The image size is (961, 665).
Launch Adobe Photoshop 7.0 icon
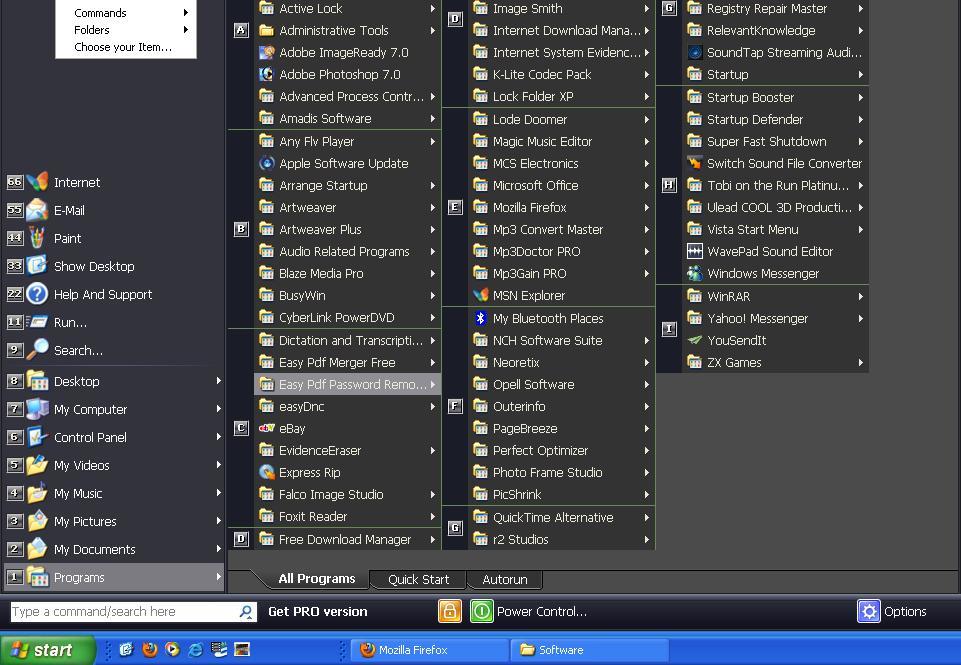pyautogui.click(x=267, y=75)
